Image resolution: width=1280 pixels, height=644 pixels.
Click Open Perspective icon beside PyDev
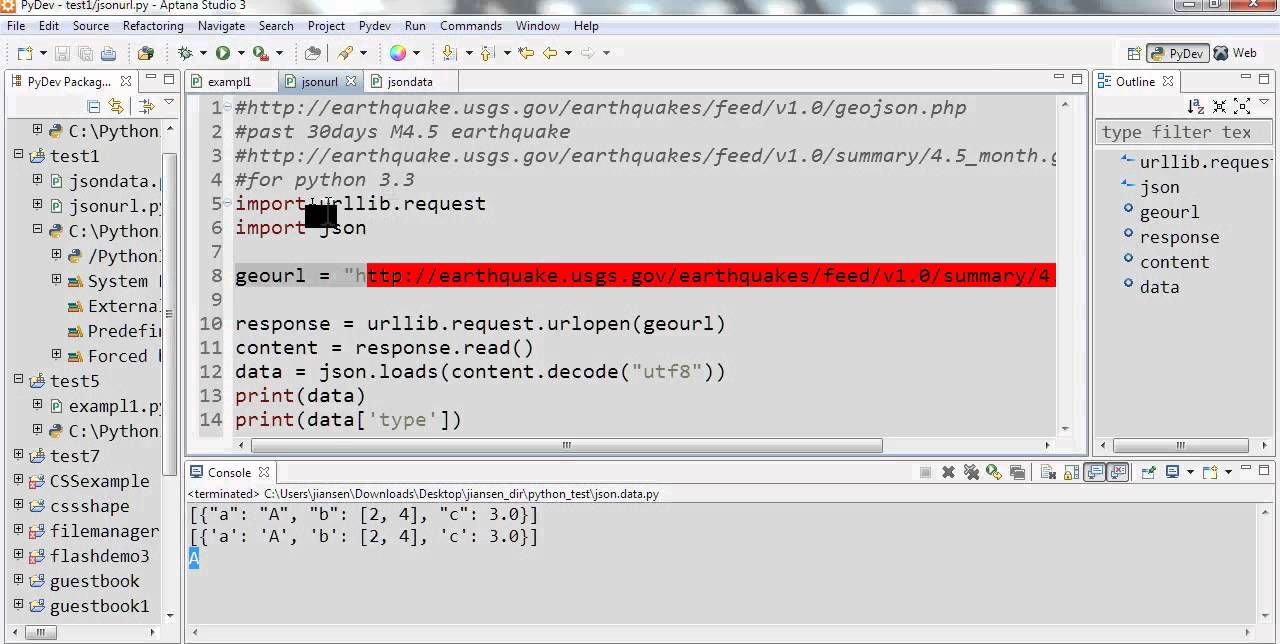(1134, 53)
